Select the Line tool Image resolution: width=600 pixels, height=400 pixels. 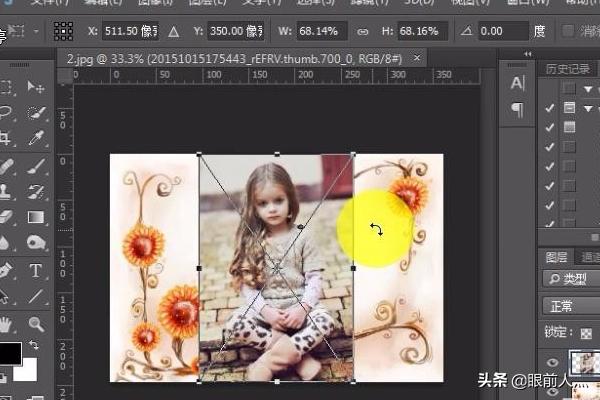36,296
